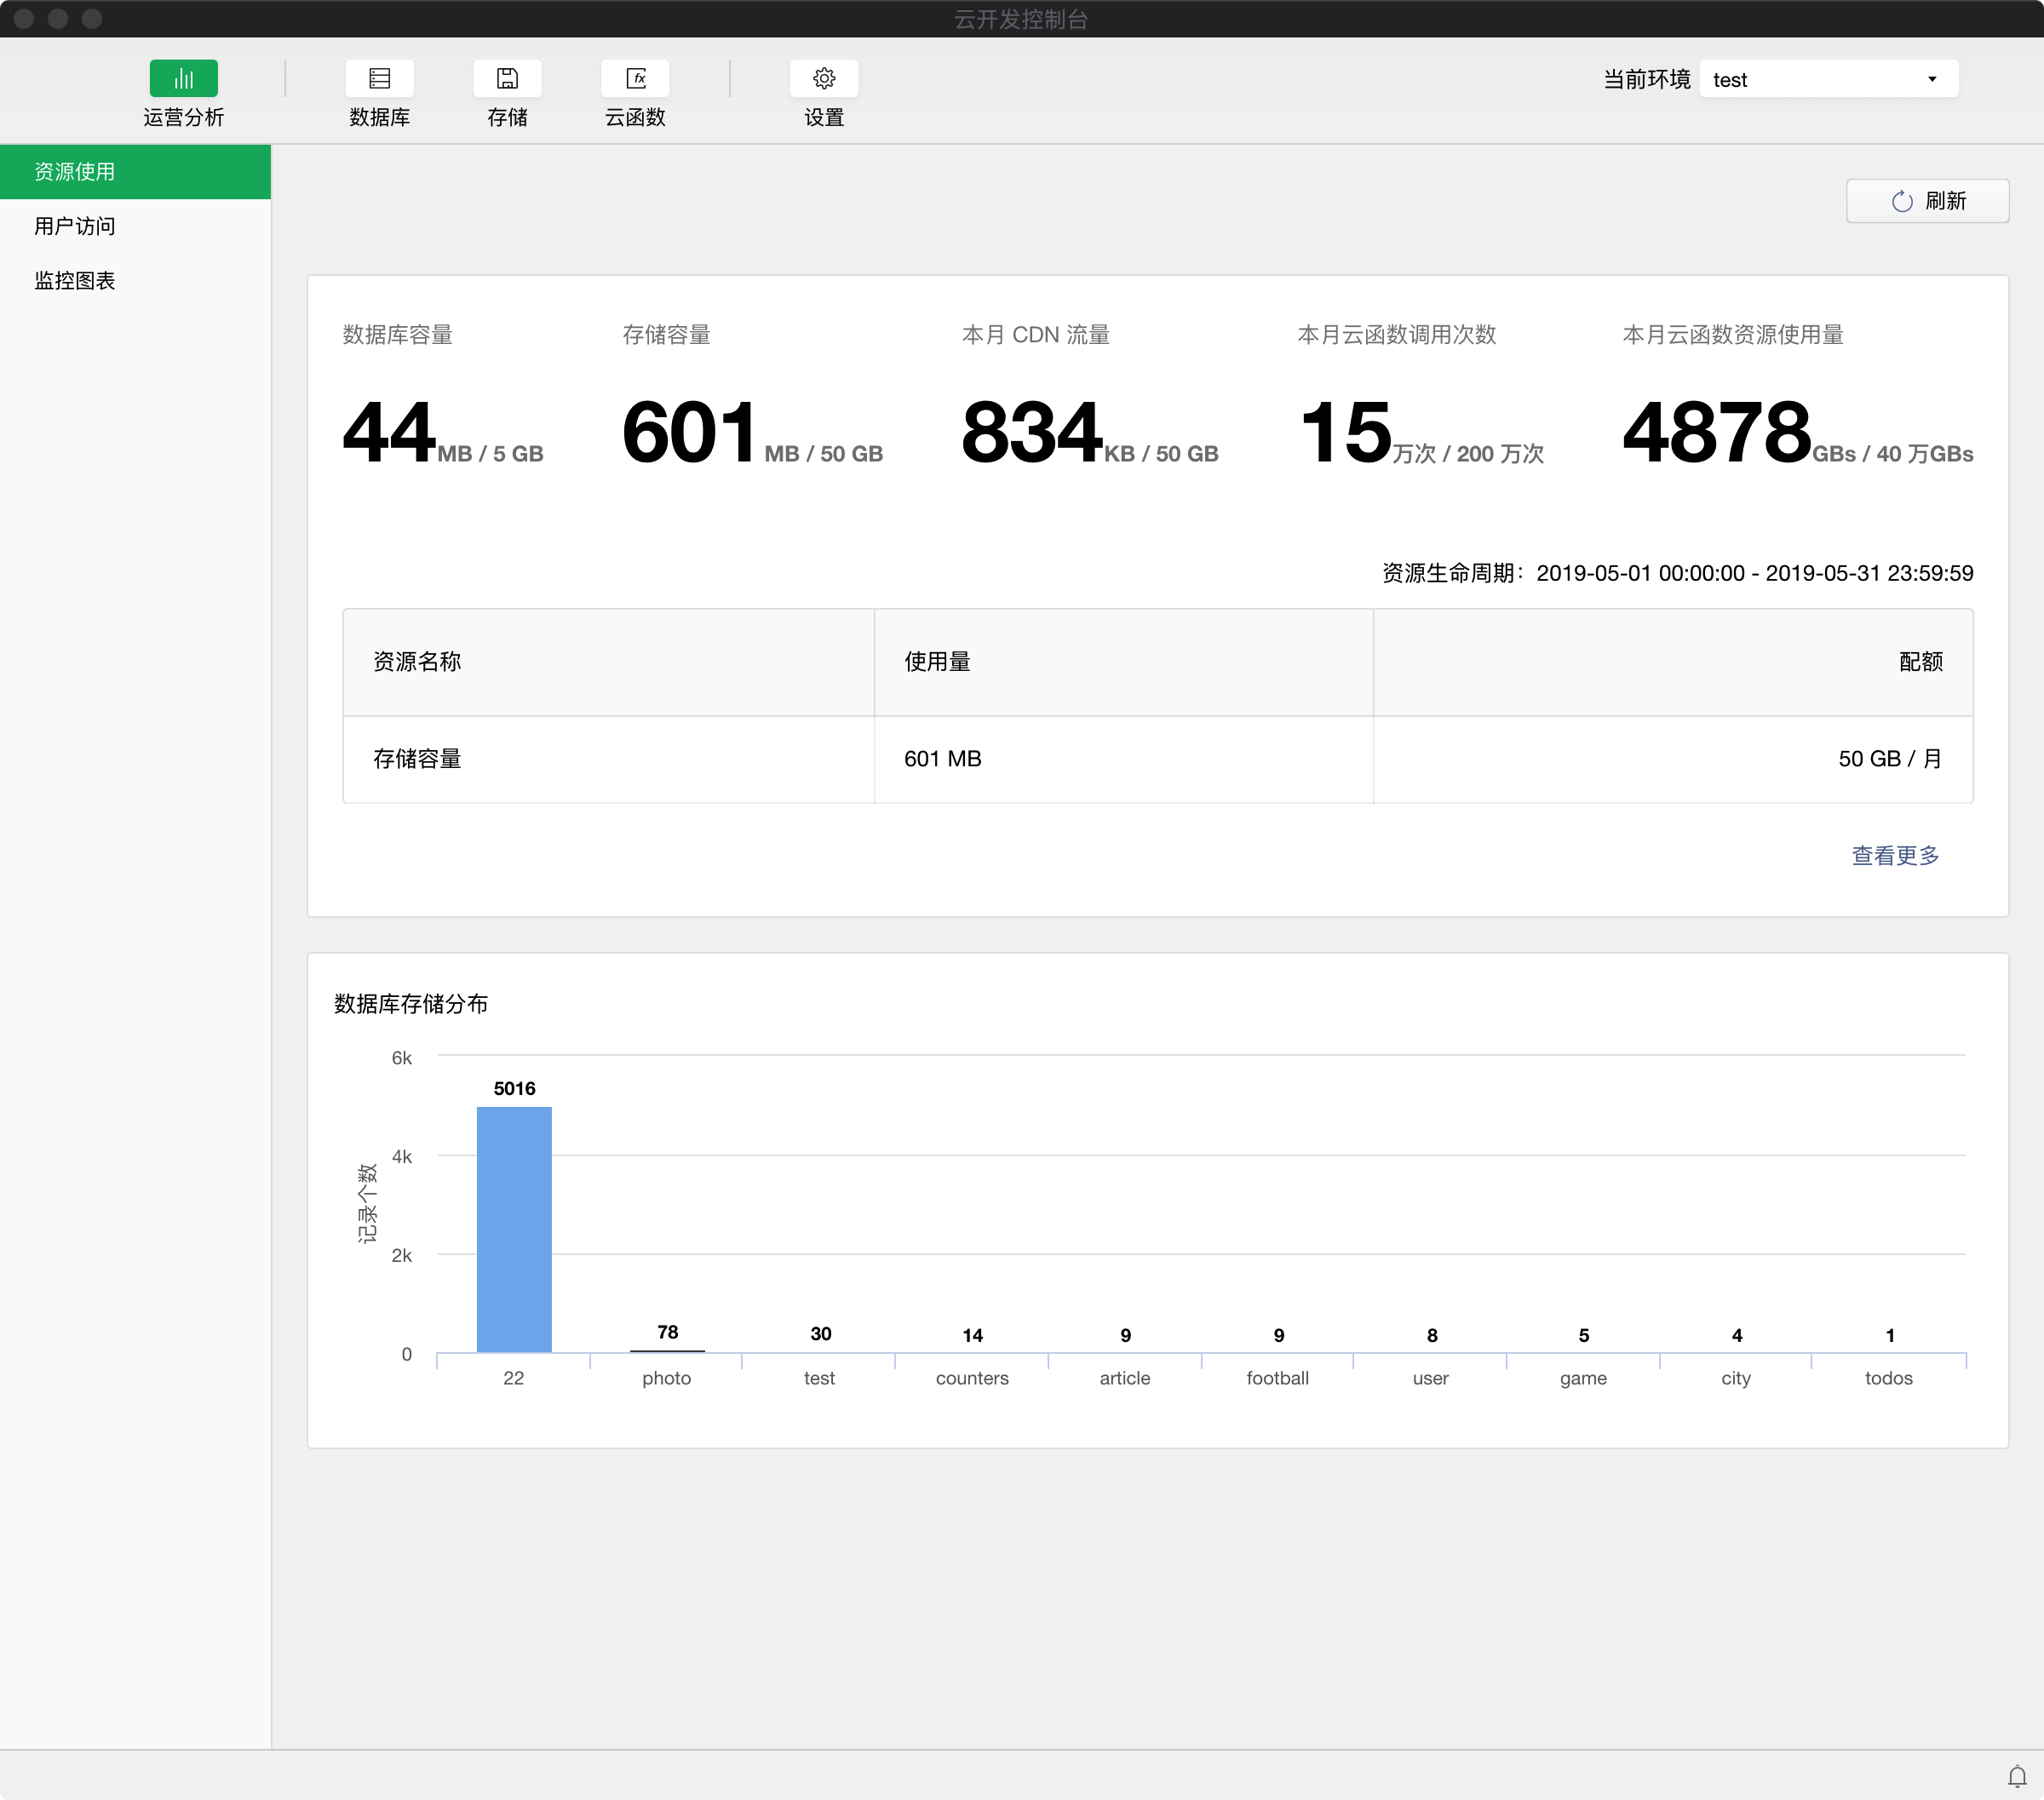
Task: Click the notification bell icon
Action: point(2017,1776)
